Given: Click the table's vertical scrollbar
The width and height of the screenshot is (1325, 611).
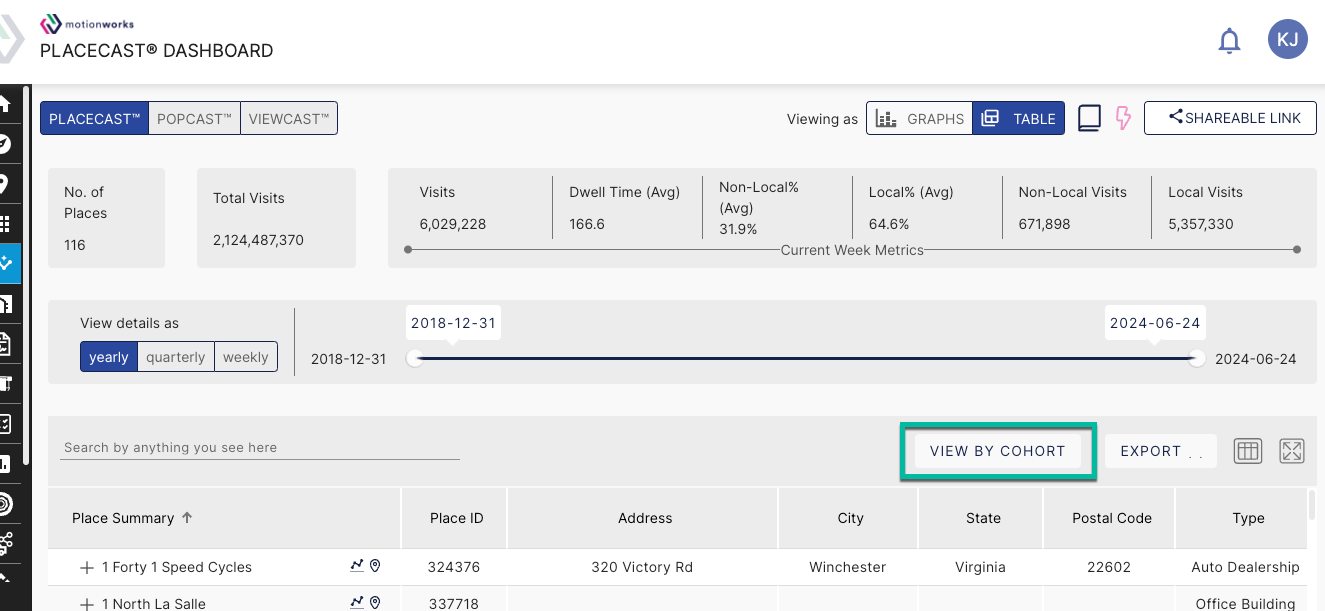Looking at the screenshot, I should (1312, 505).
